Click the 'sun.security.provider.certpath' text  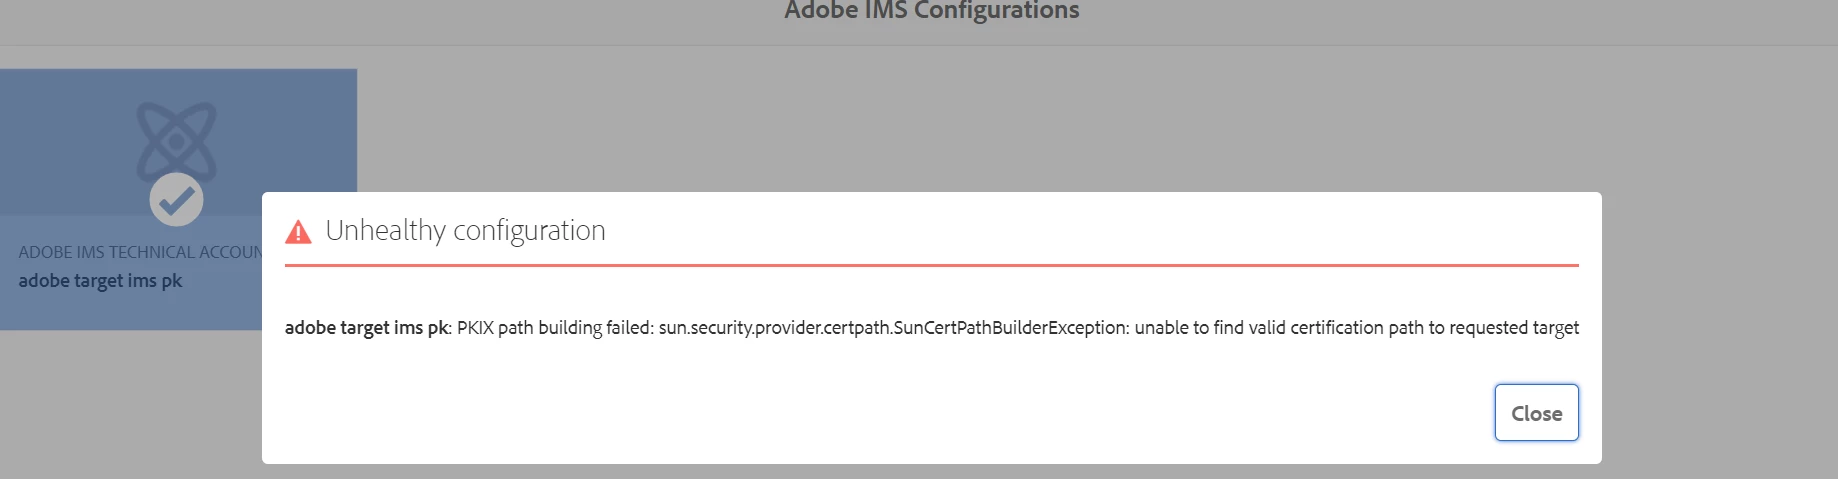click(773, 328)
